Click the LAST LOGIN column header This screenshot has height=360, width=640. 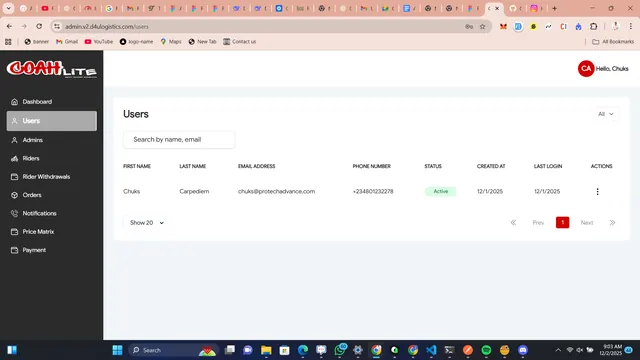[548, 166]
